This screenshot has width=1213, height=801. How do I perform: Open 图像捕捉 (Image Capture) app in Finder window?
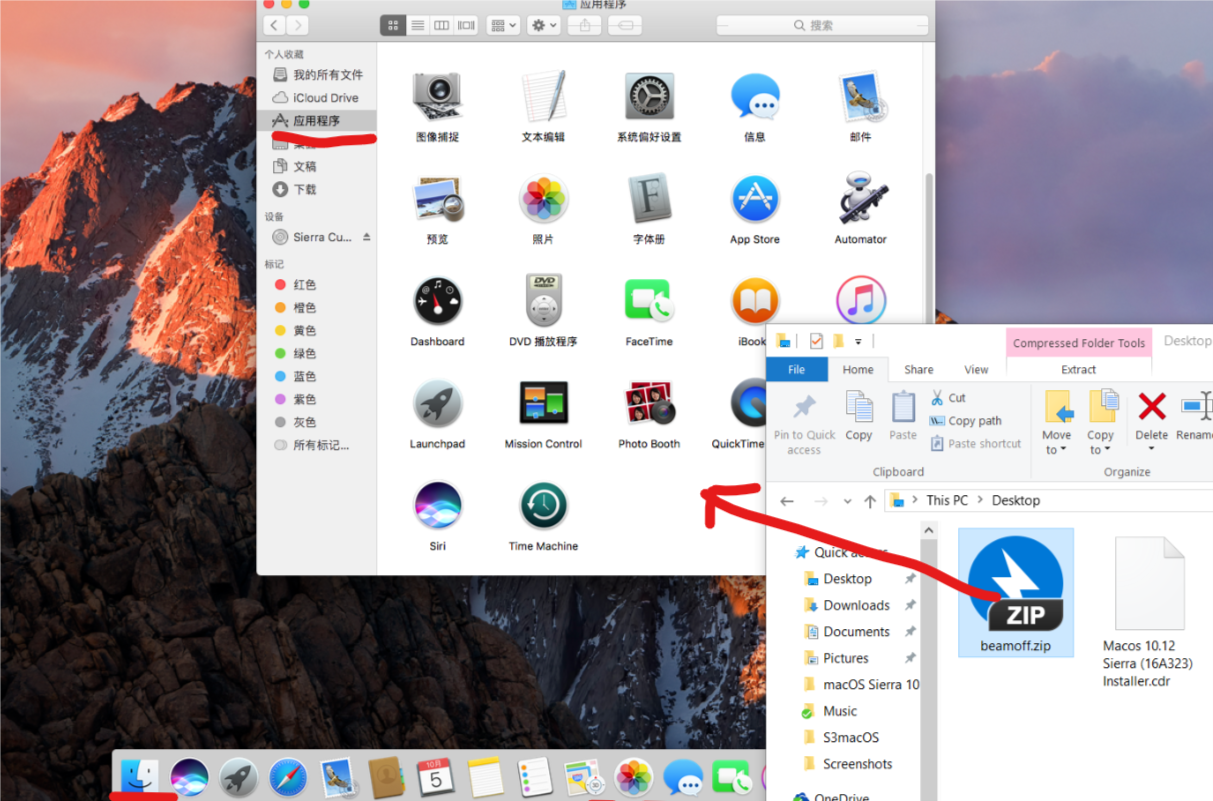437,97
